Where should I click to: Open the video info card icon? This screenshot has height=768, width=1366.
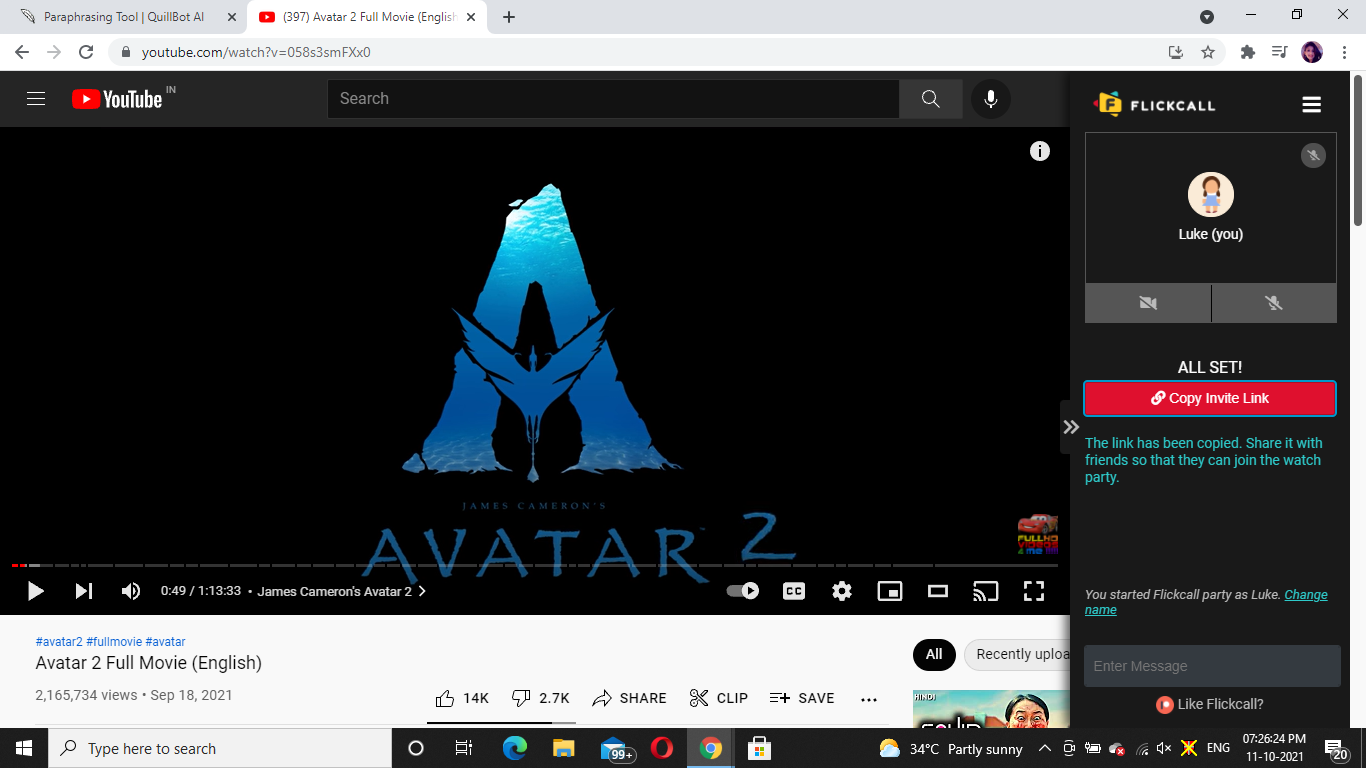(x=1040, y=151)
